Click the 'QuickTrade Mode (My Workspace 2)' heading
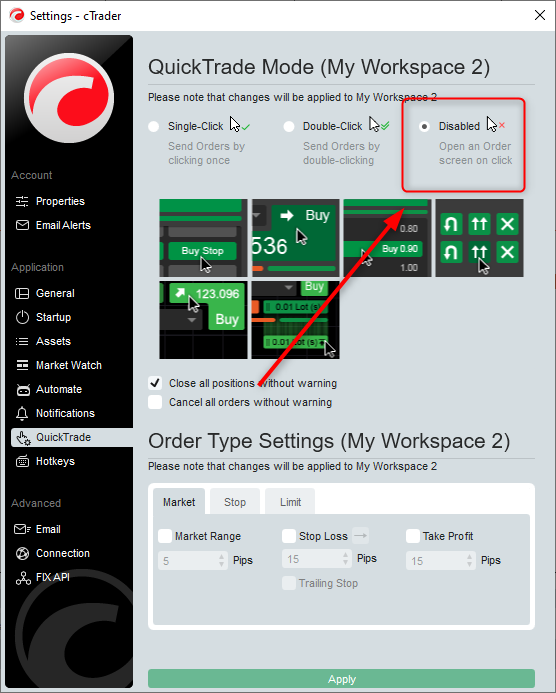The width and height of the screenshot is (556, 693). coord(319,67)
